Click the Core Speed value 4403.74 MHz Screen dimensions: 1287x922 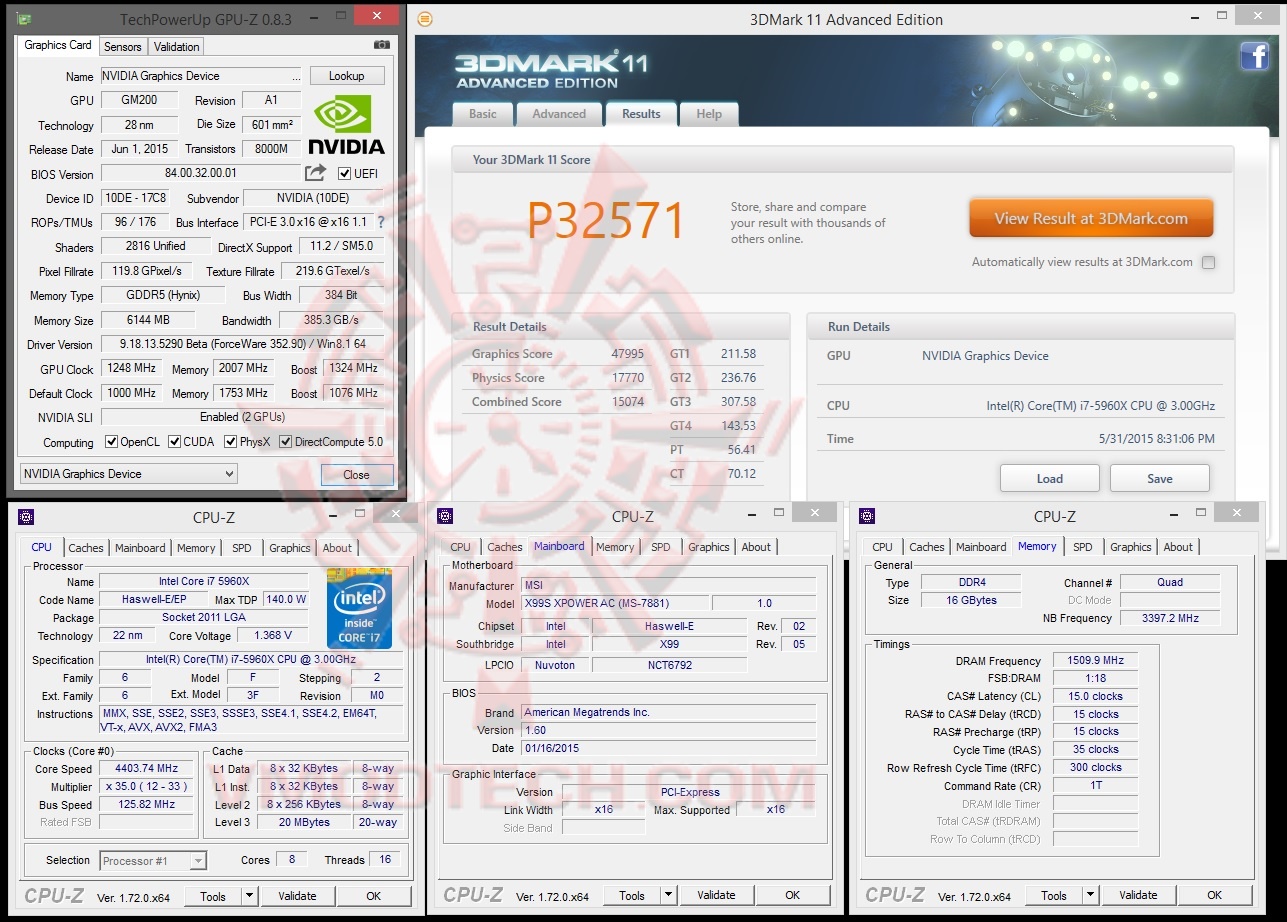pyautogui.click(x=147, y=769)
